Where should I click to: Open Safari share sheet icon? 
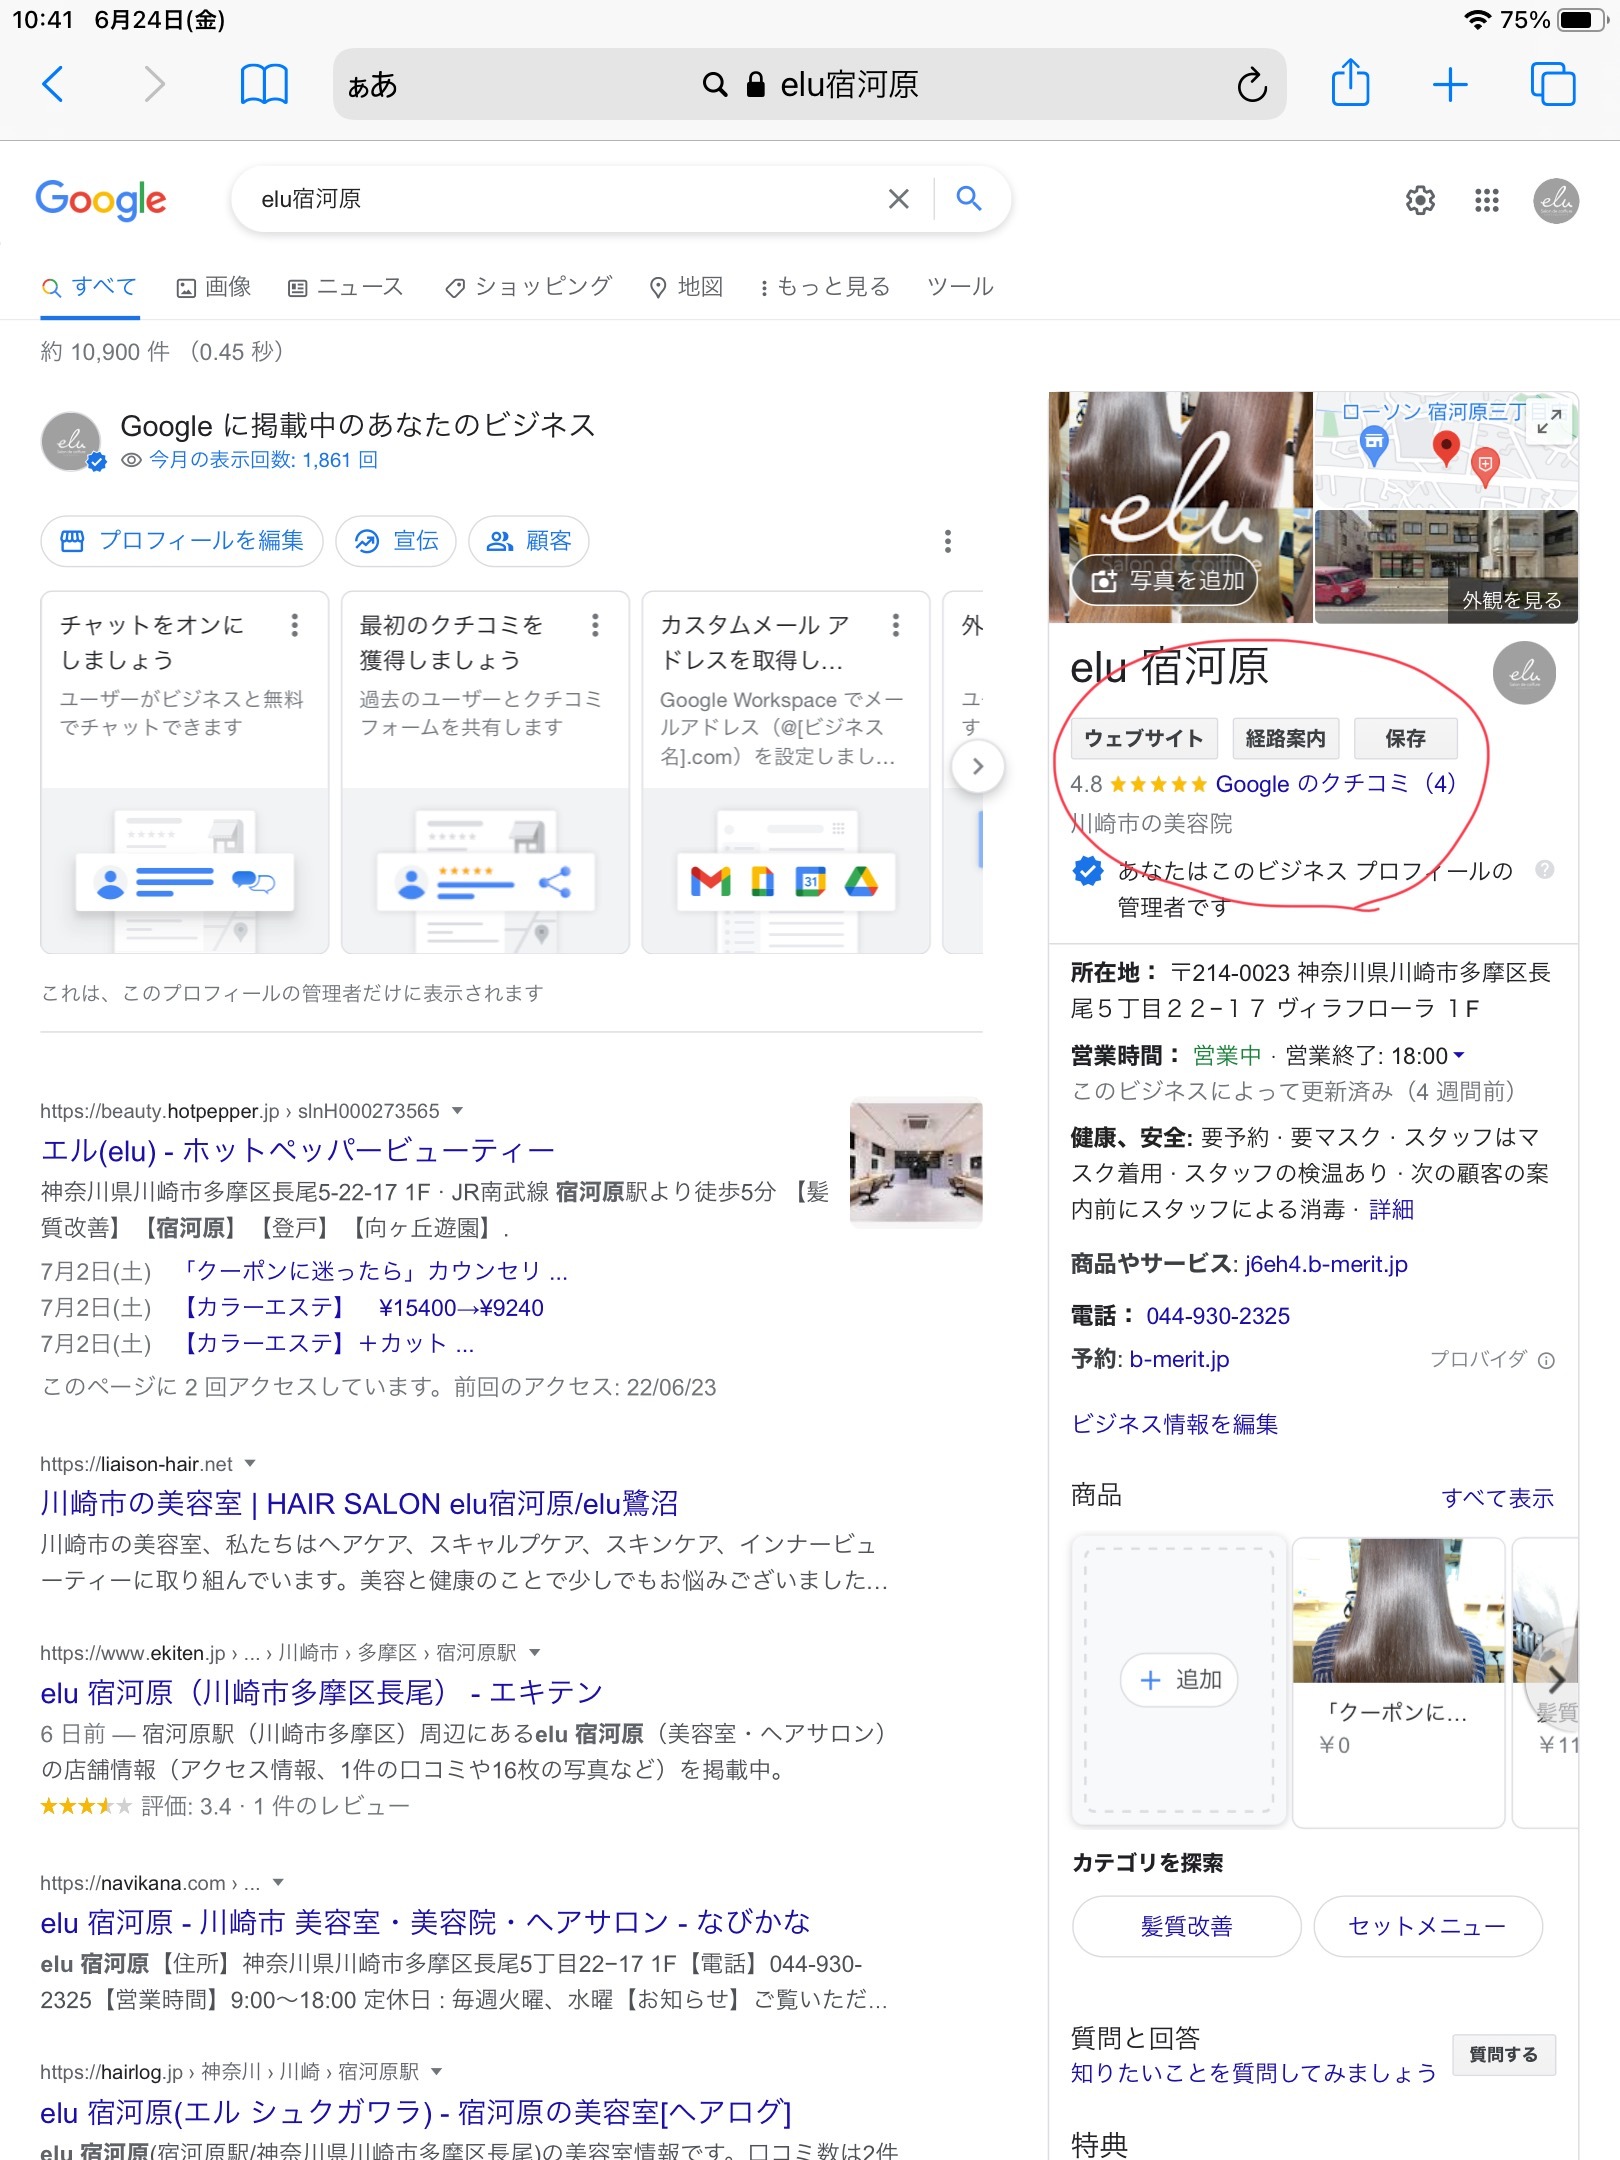[1350, 82]
